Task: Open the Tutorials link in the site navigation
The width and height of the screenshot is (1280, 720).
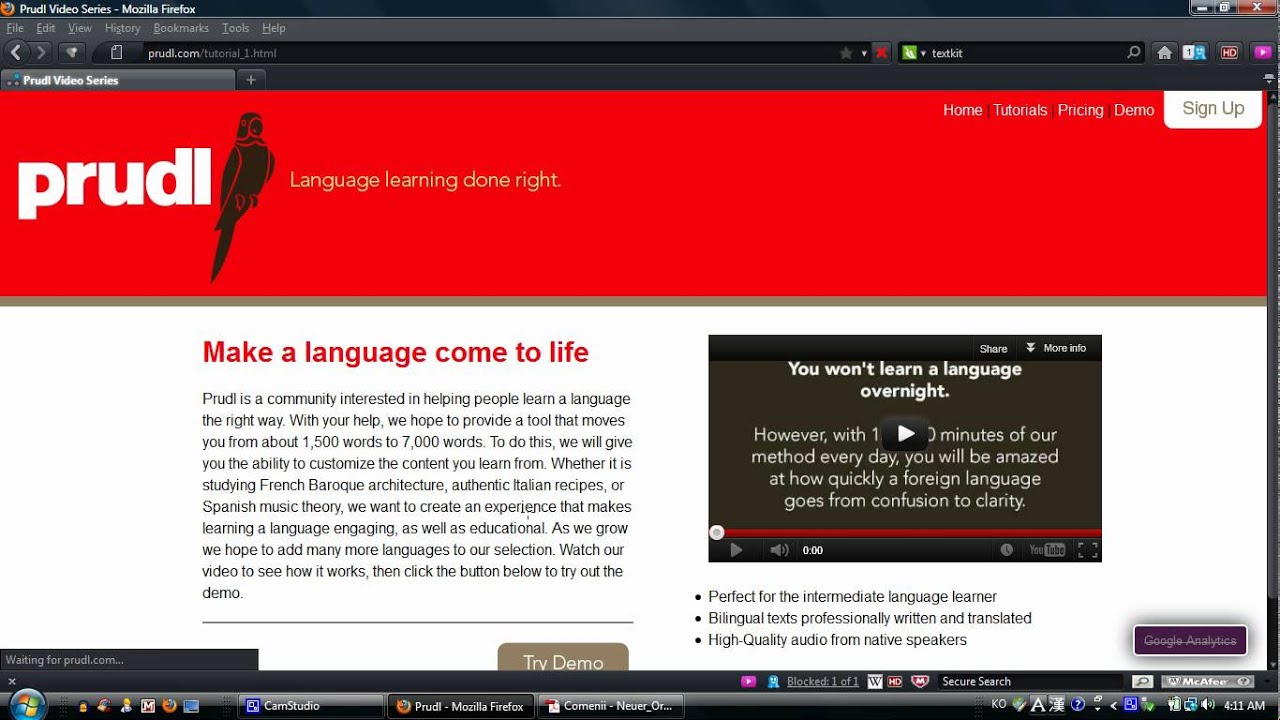Action: point(1020,110)
